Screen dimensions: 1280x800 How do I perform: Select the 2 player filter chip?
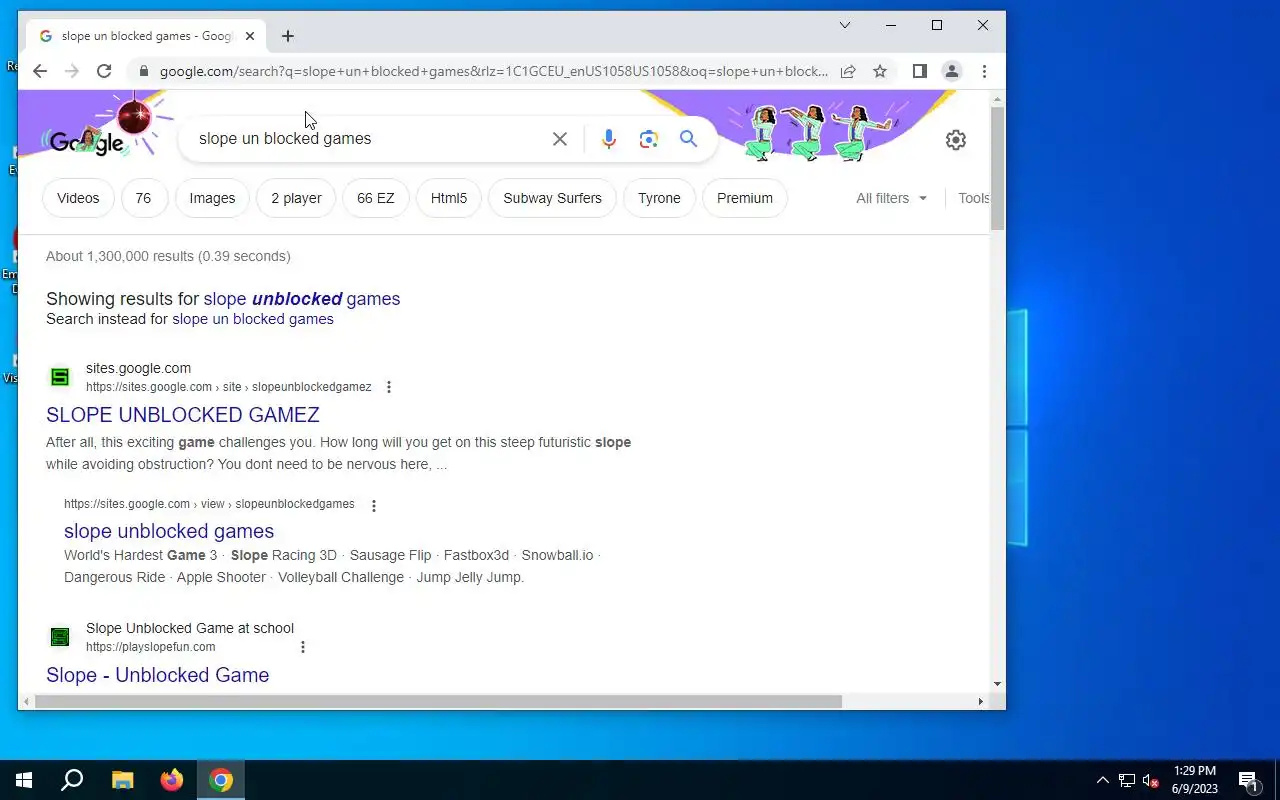click(x=296, y=198)
